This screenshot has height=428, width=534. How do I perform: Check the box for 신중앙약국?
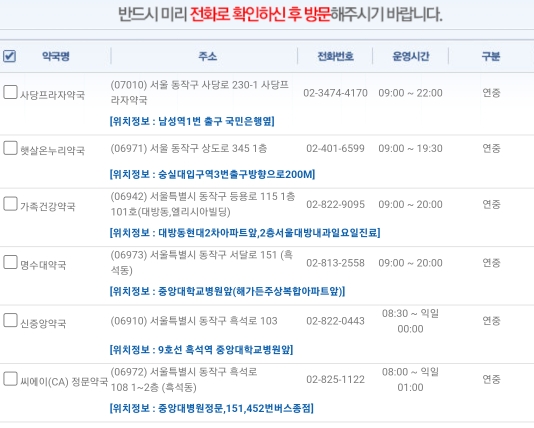(x=10, y=320)
